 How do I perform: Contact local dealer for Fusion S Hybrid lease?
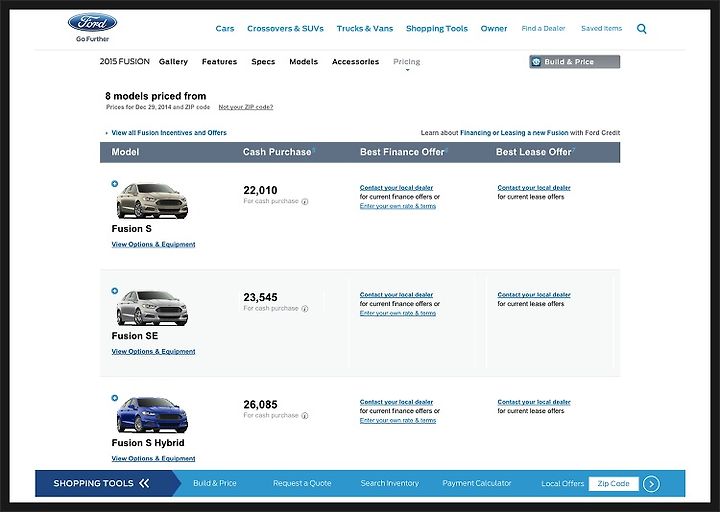[534, 402]
